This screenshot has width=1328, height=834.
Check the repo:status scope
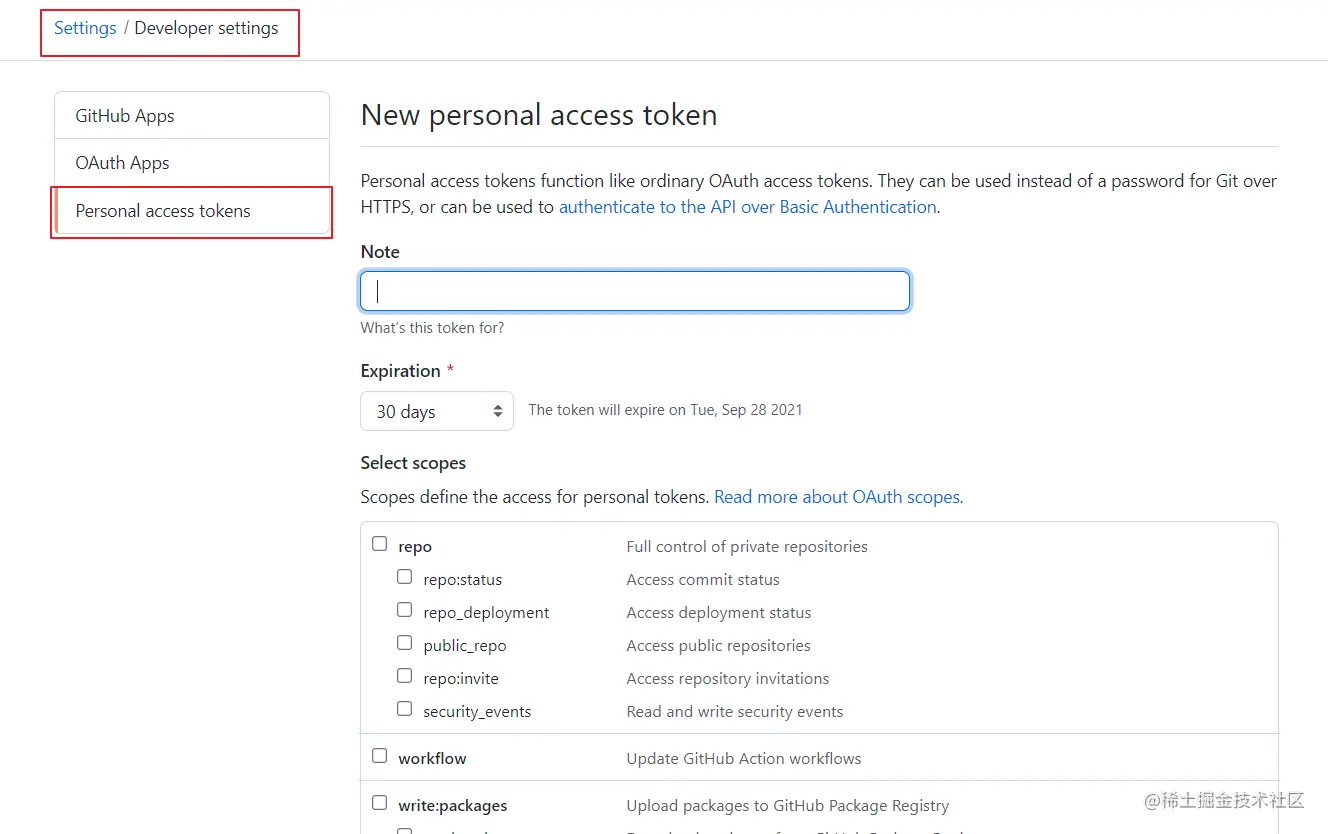pyautogui.click(x=404, y=577)
